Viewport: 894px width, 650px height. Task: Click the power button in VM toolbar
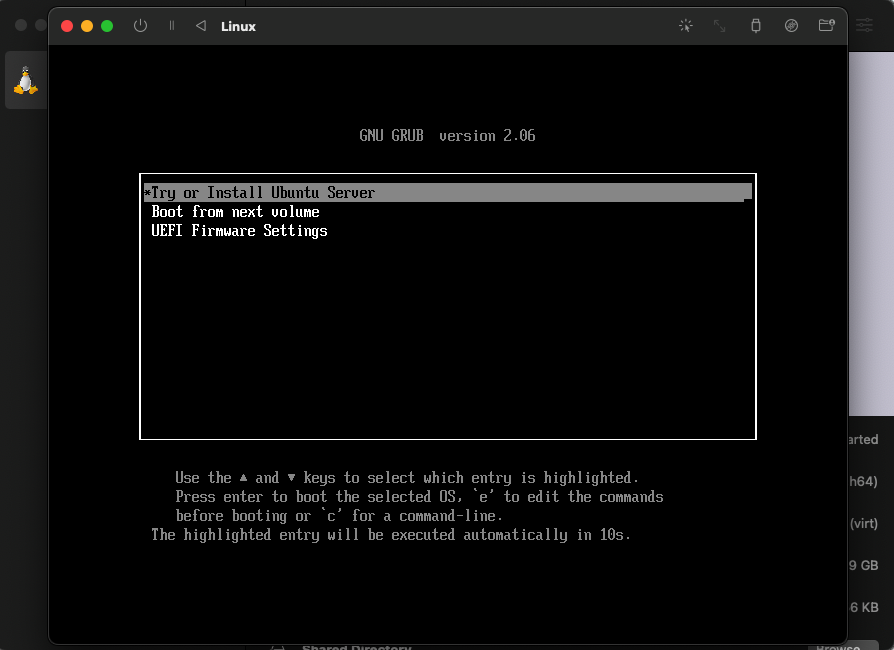coord(140,26)
